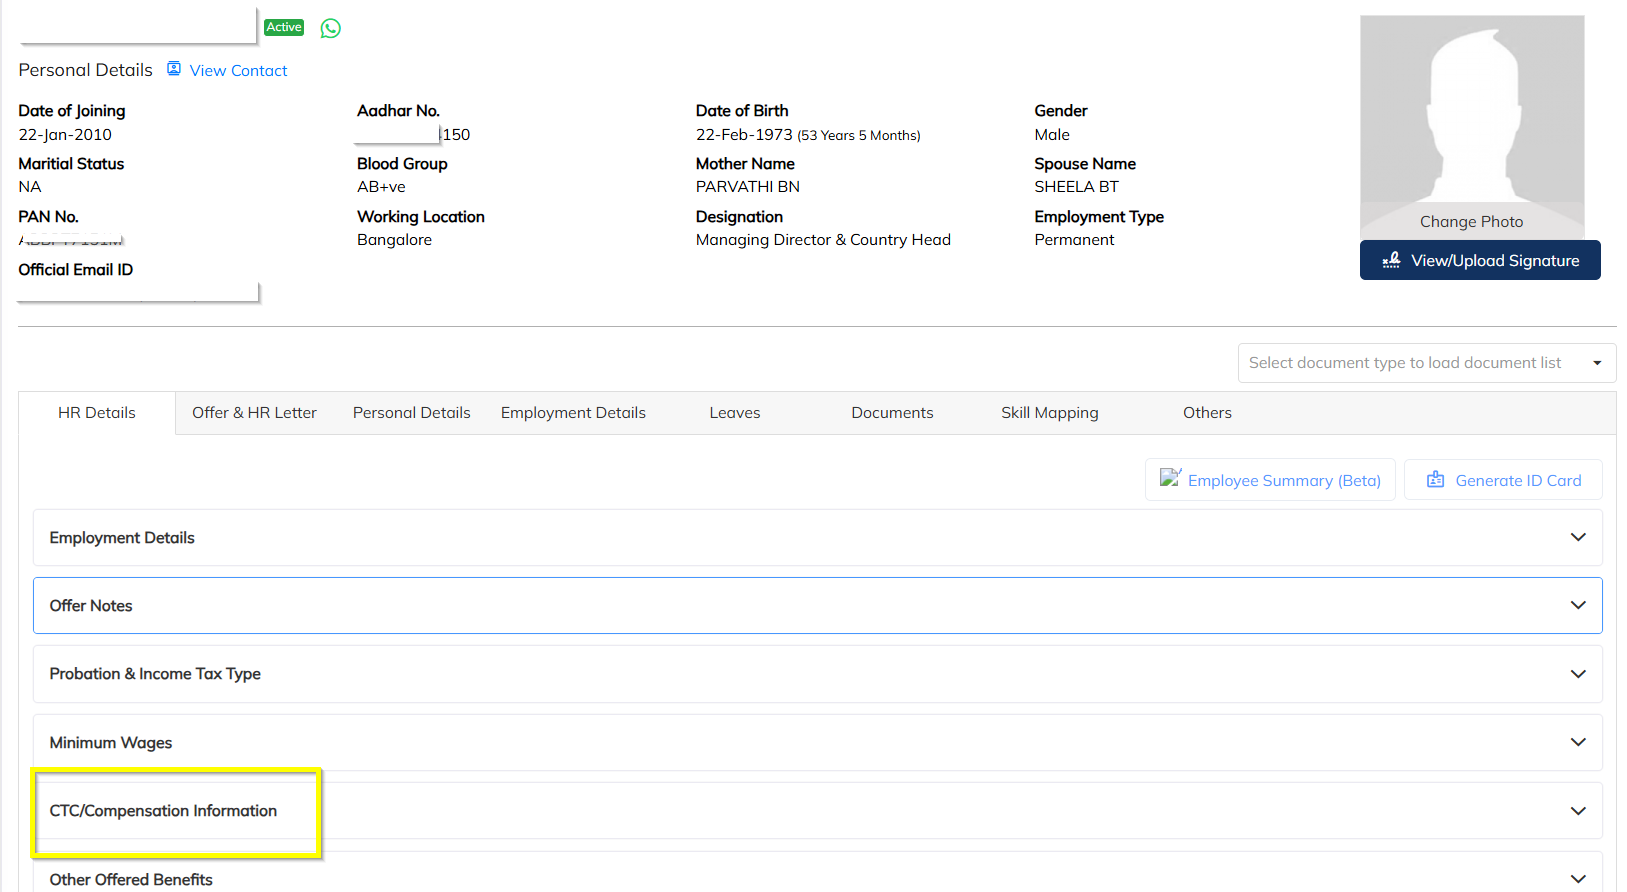Click the Employee Summary report icon

[x=1170, y=478]
